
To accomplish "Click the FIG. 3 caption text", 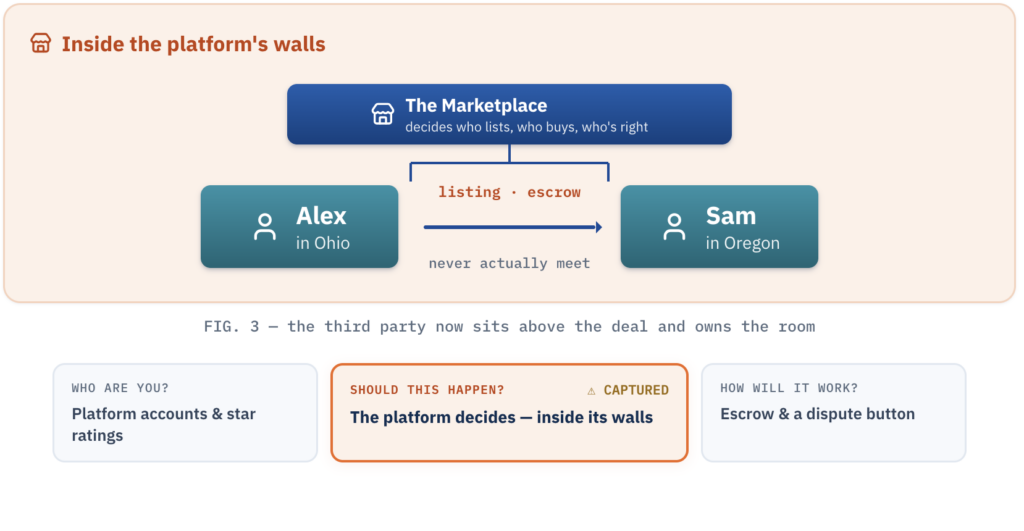I will point(509,326).
